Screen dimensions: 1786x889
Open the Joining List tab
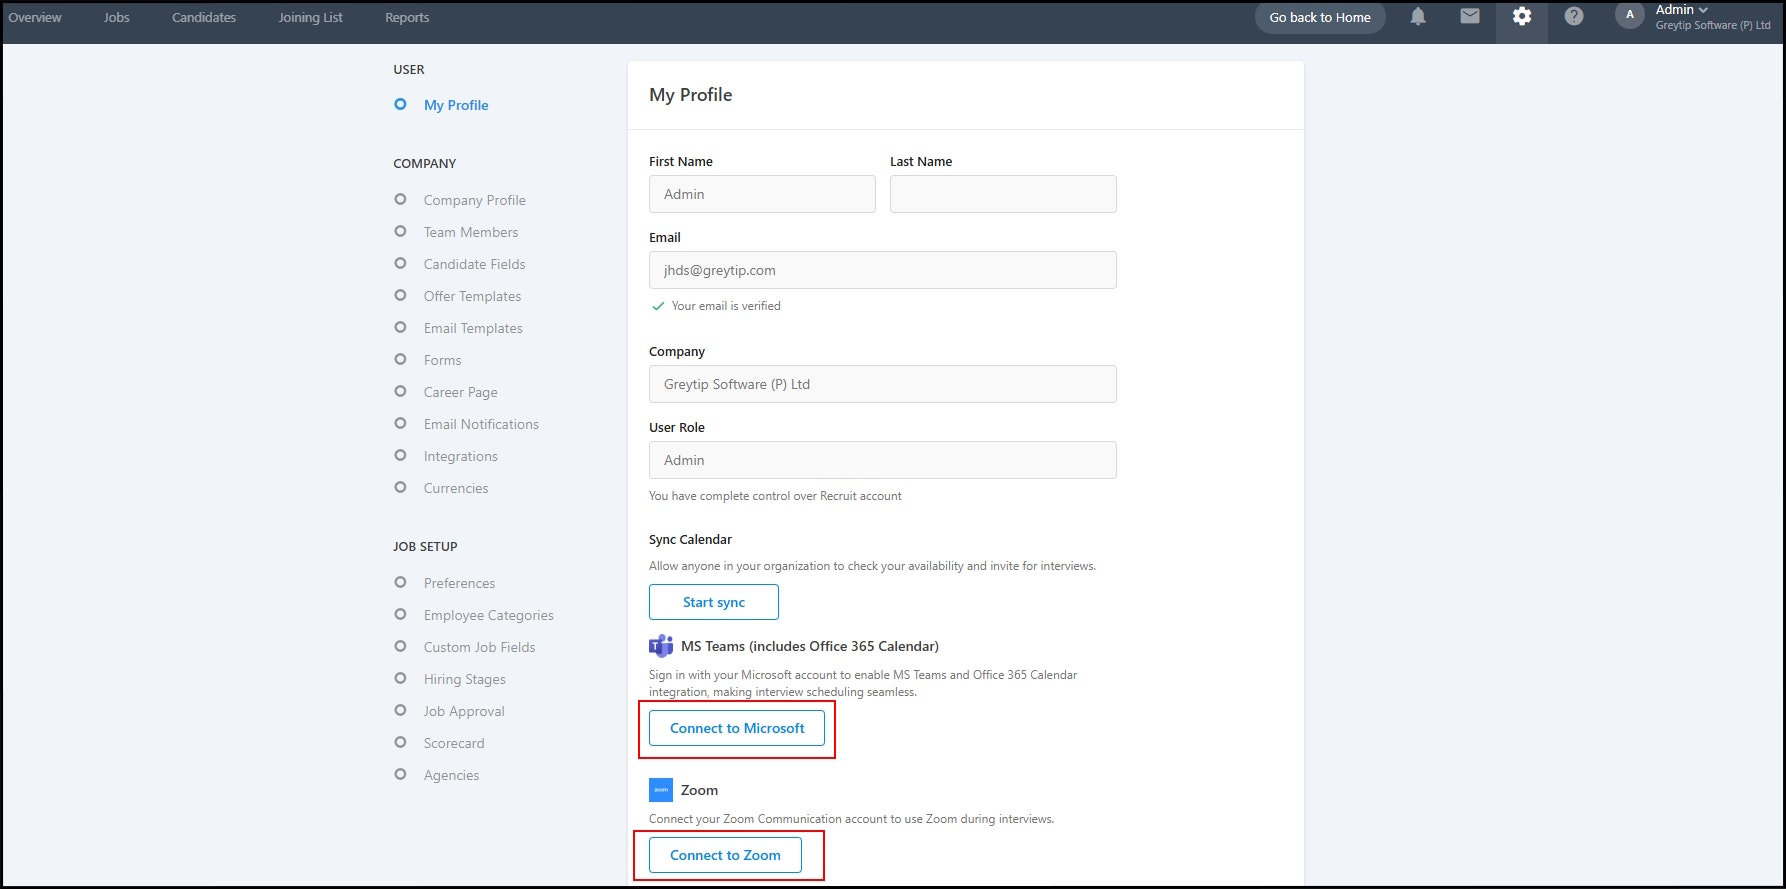pos(311,17)
